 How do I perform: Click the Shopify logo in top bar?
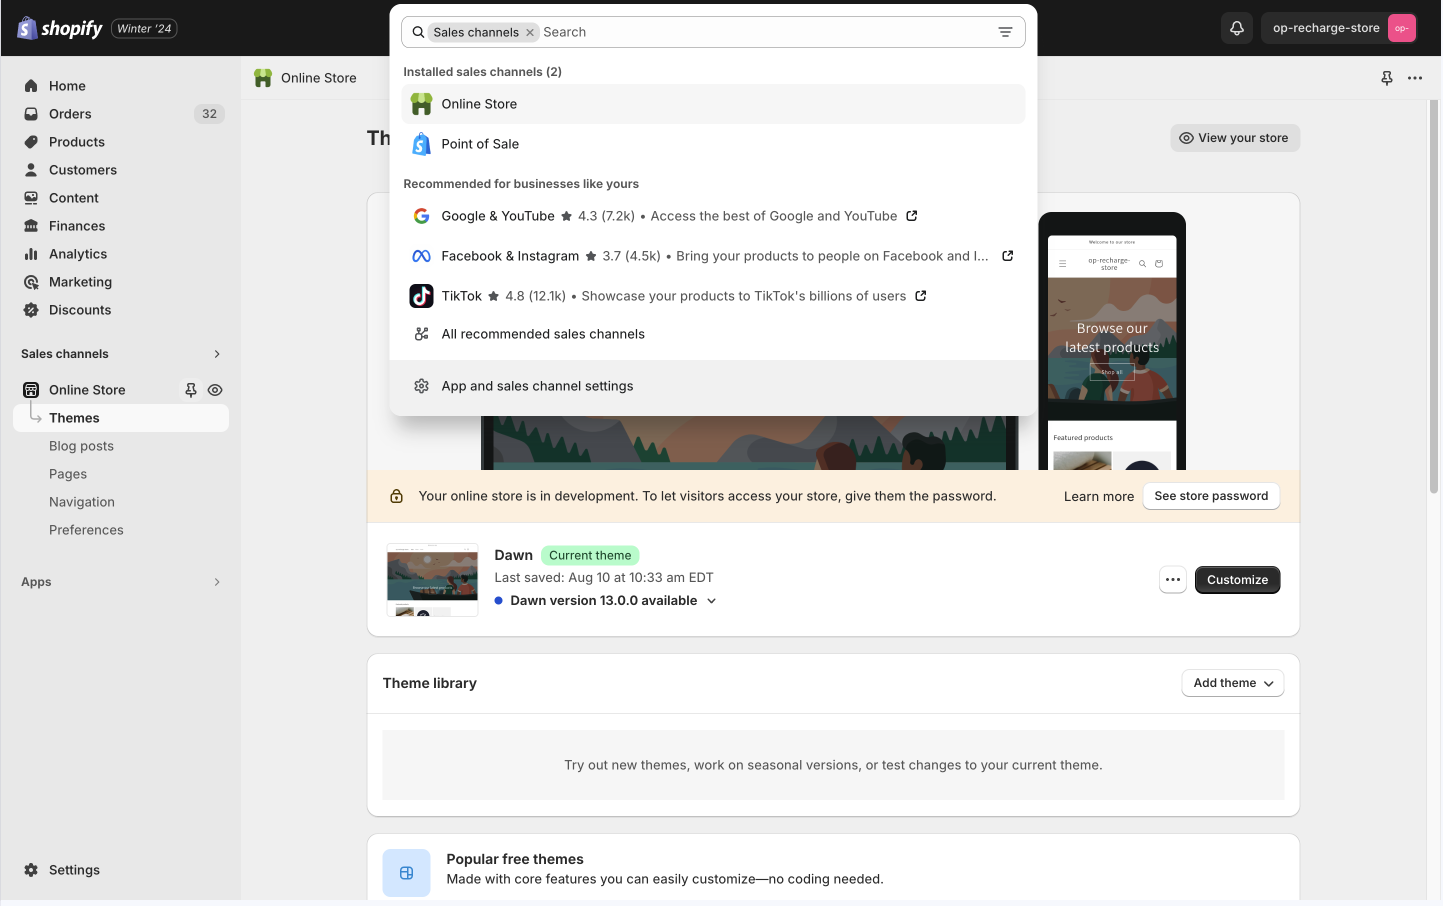point(60,28)
